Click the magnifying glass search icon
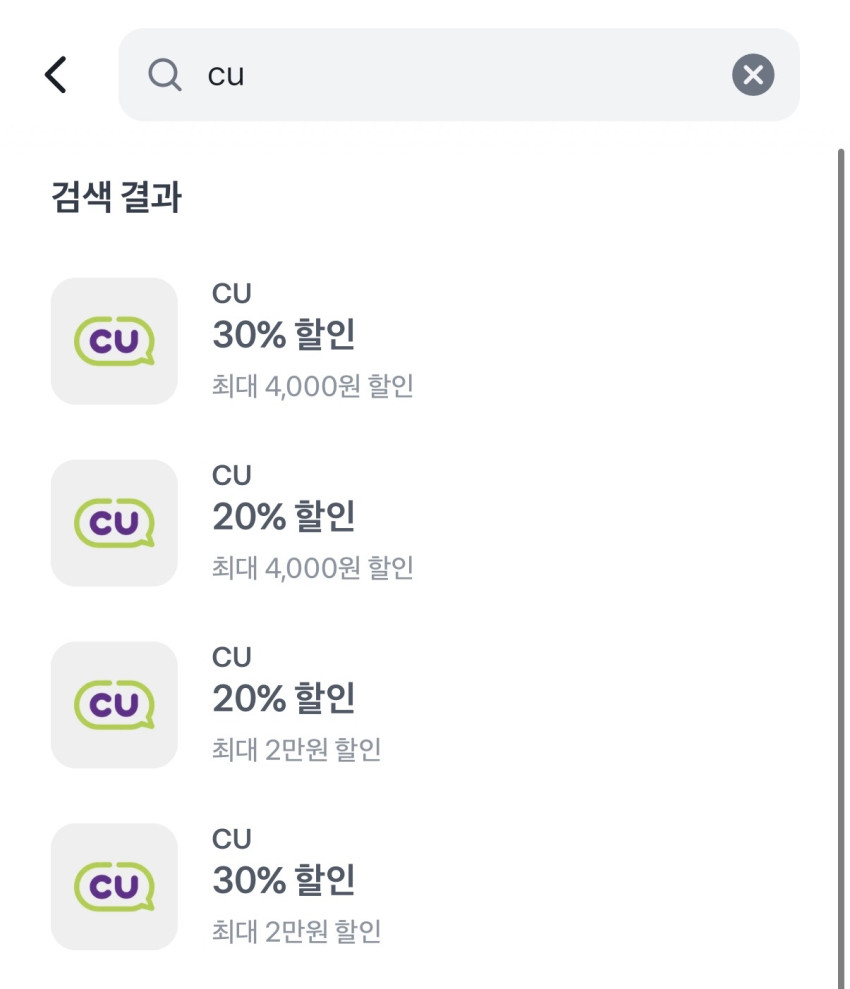This screenshot has height=989, width=850. click(164, 75)
